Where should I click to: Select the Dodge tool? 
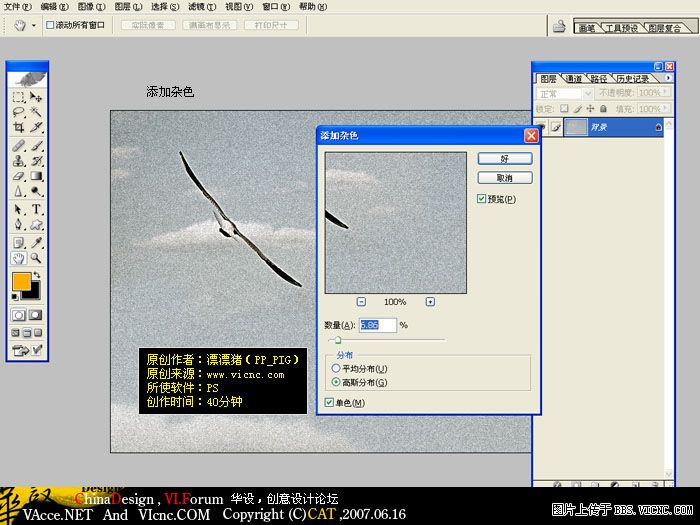click(x=36, y=192)
